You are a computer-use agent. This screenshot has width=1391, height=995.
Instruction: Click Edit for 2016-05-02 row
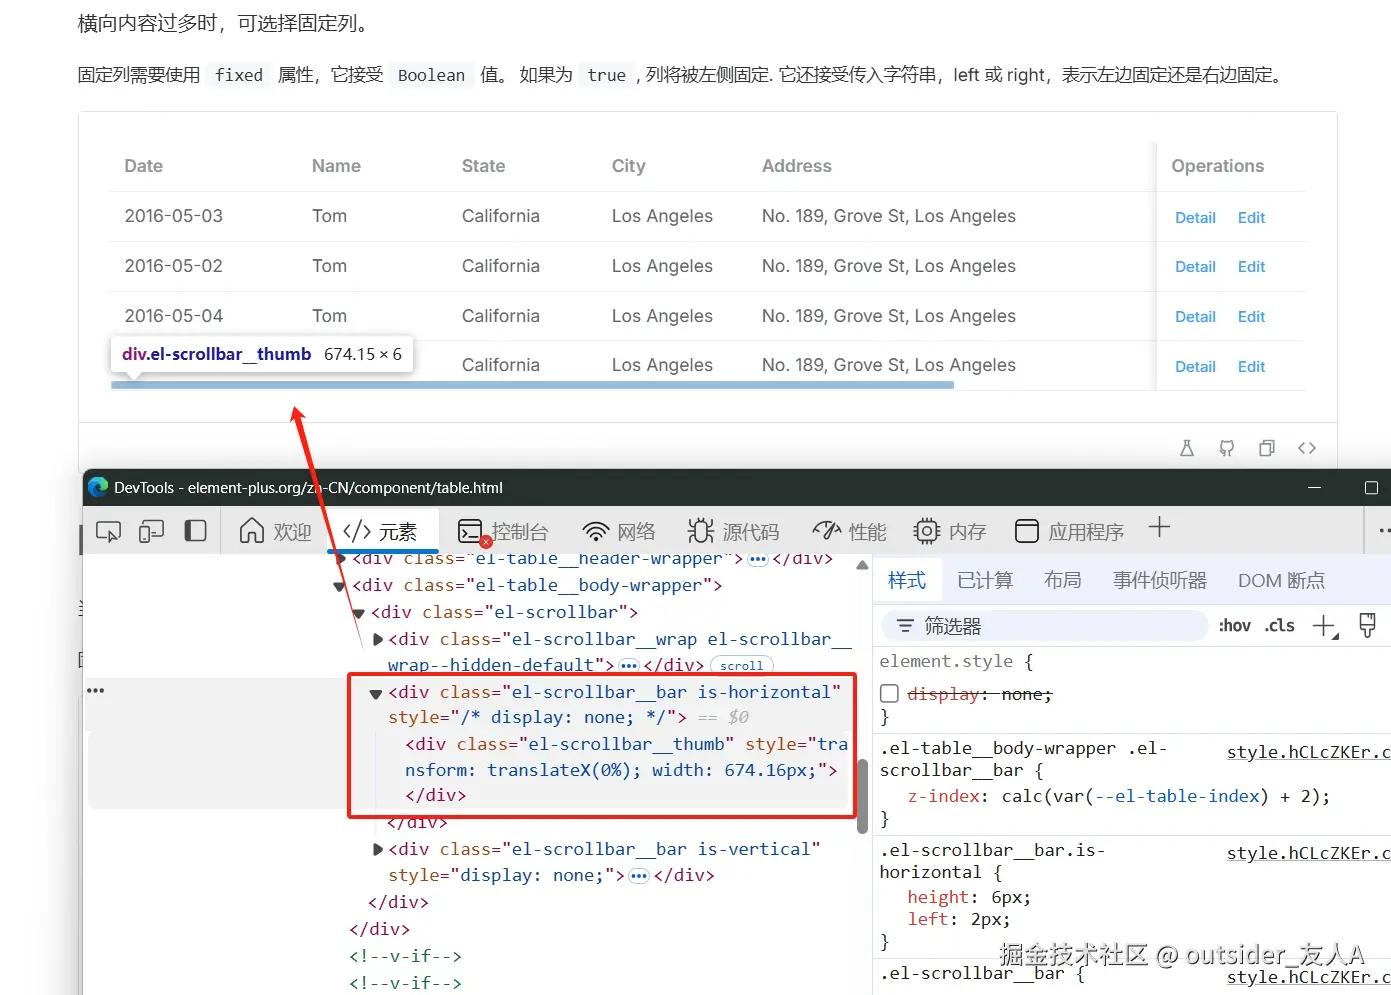point(1251,267)
